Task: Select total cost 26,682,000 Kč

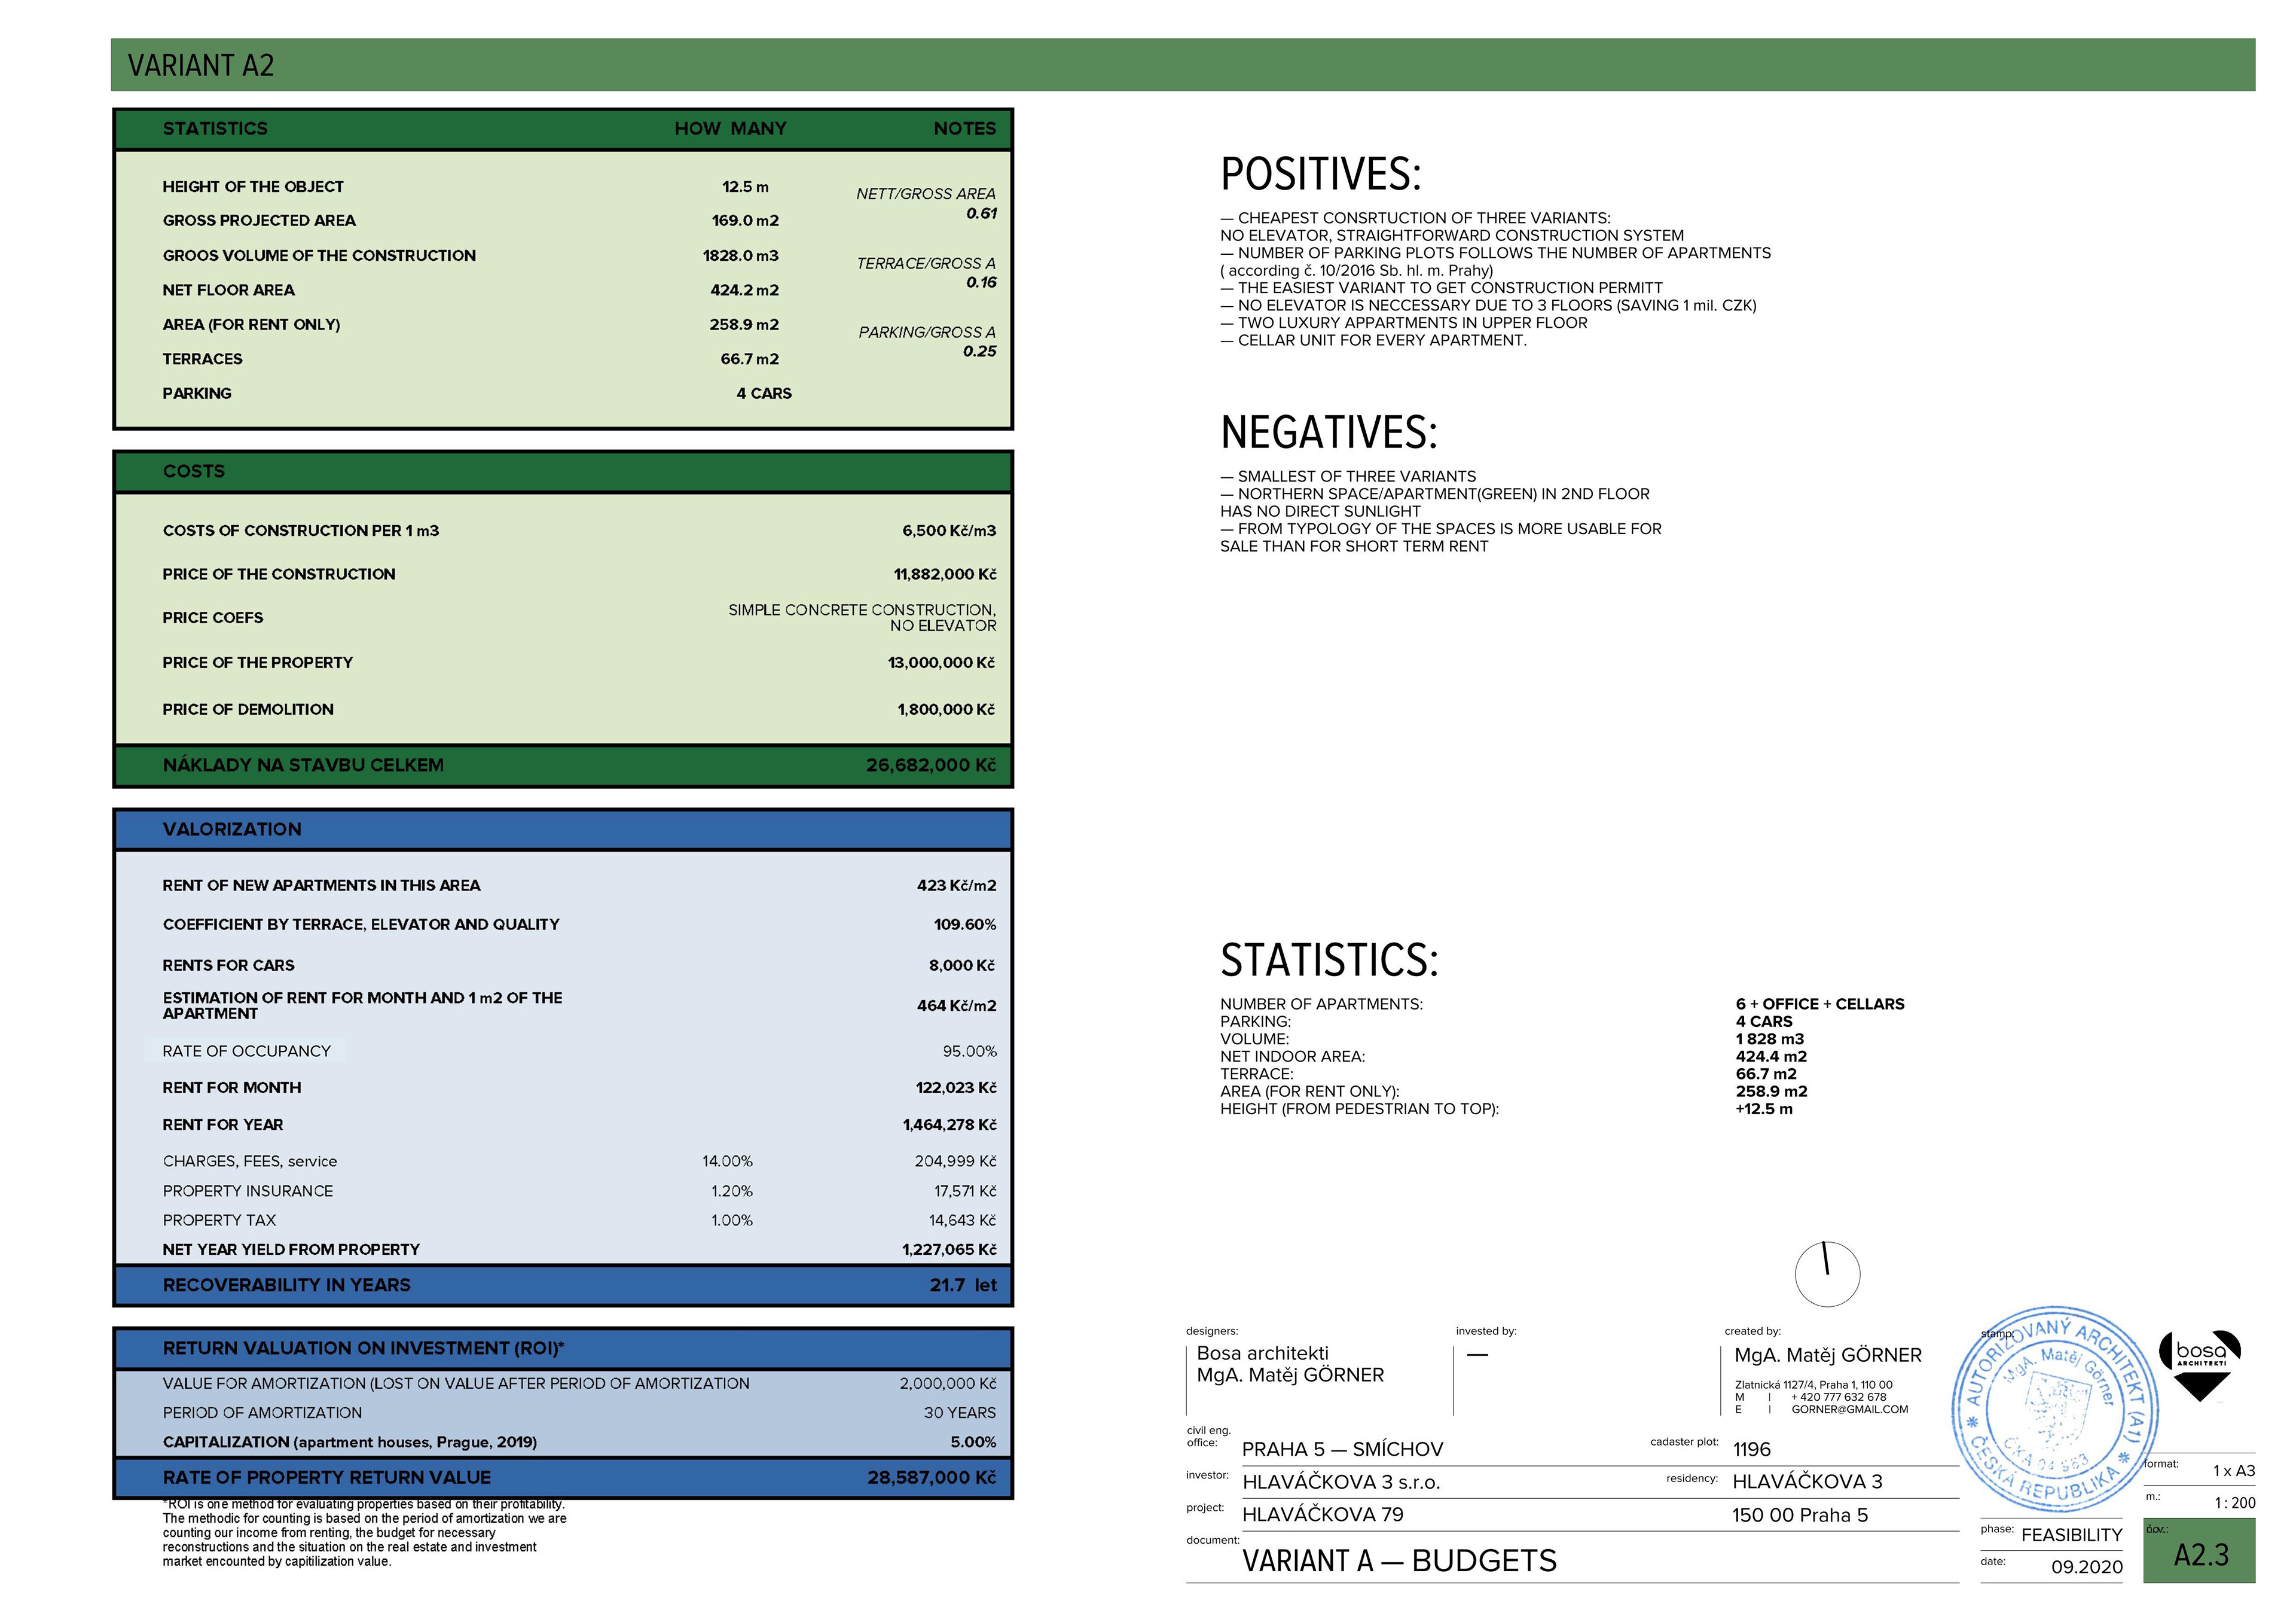Action: coord(931,765)
